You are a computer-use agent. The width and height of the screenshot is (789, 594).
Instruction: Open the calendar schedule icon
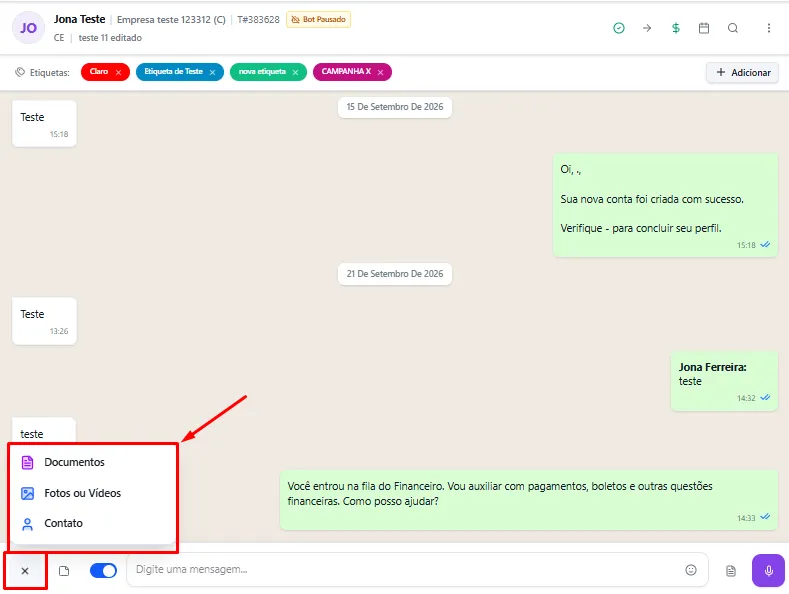pos(704,28)
